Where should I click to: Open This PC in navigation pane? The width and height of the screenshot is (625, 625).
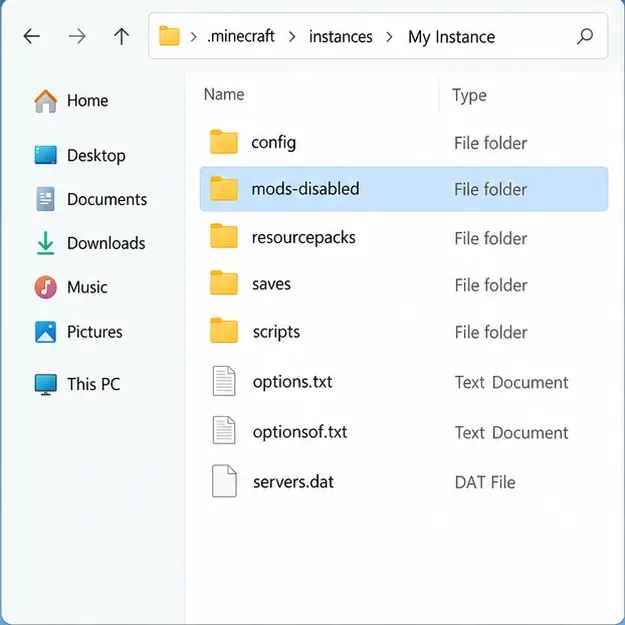[94, 384]
